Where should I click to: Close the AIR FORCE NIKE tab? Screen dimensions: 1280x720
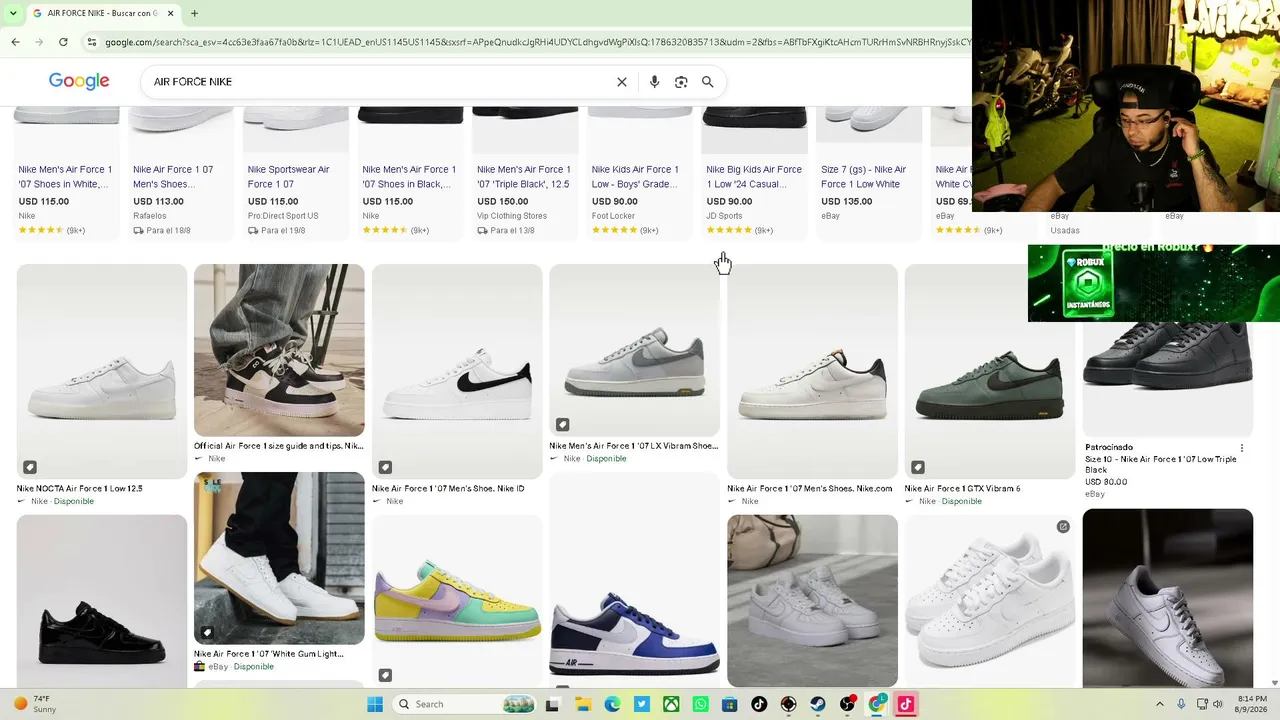171,13
